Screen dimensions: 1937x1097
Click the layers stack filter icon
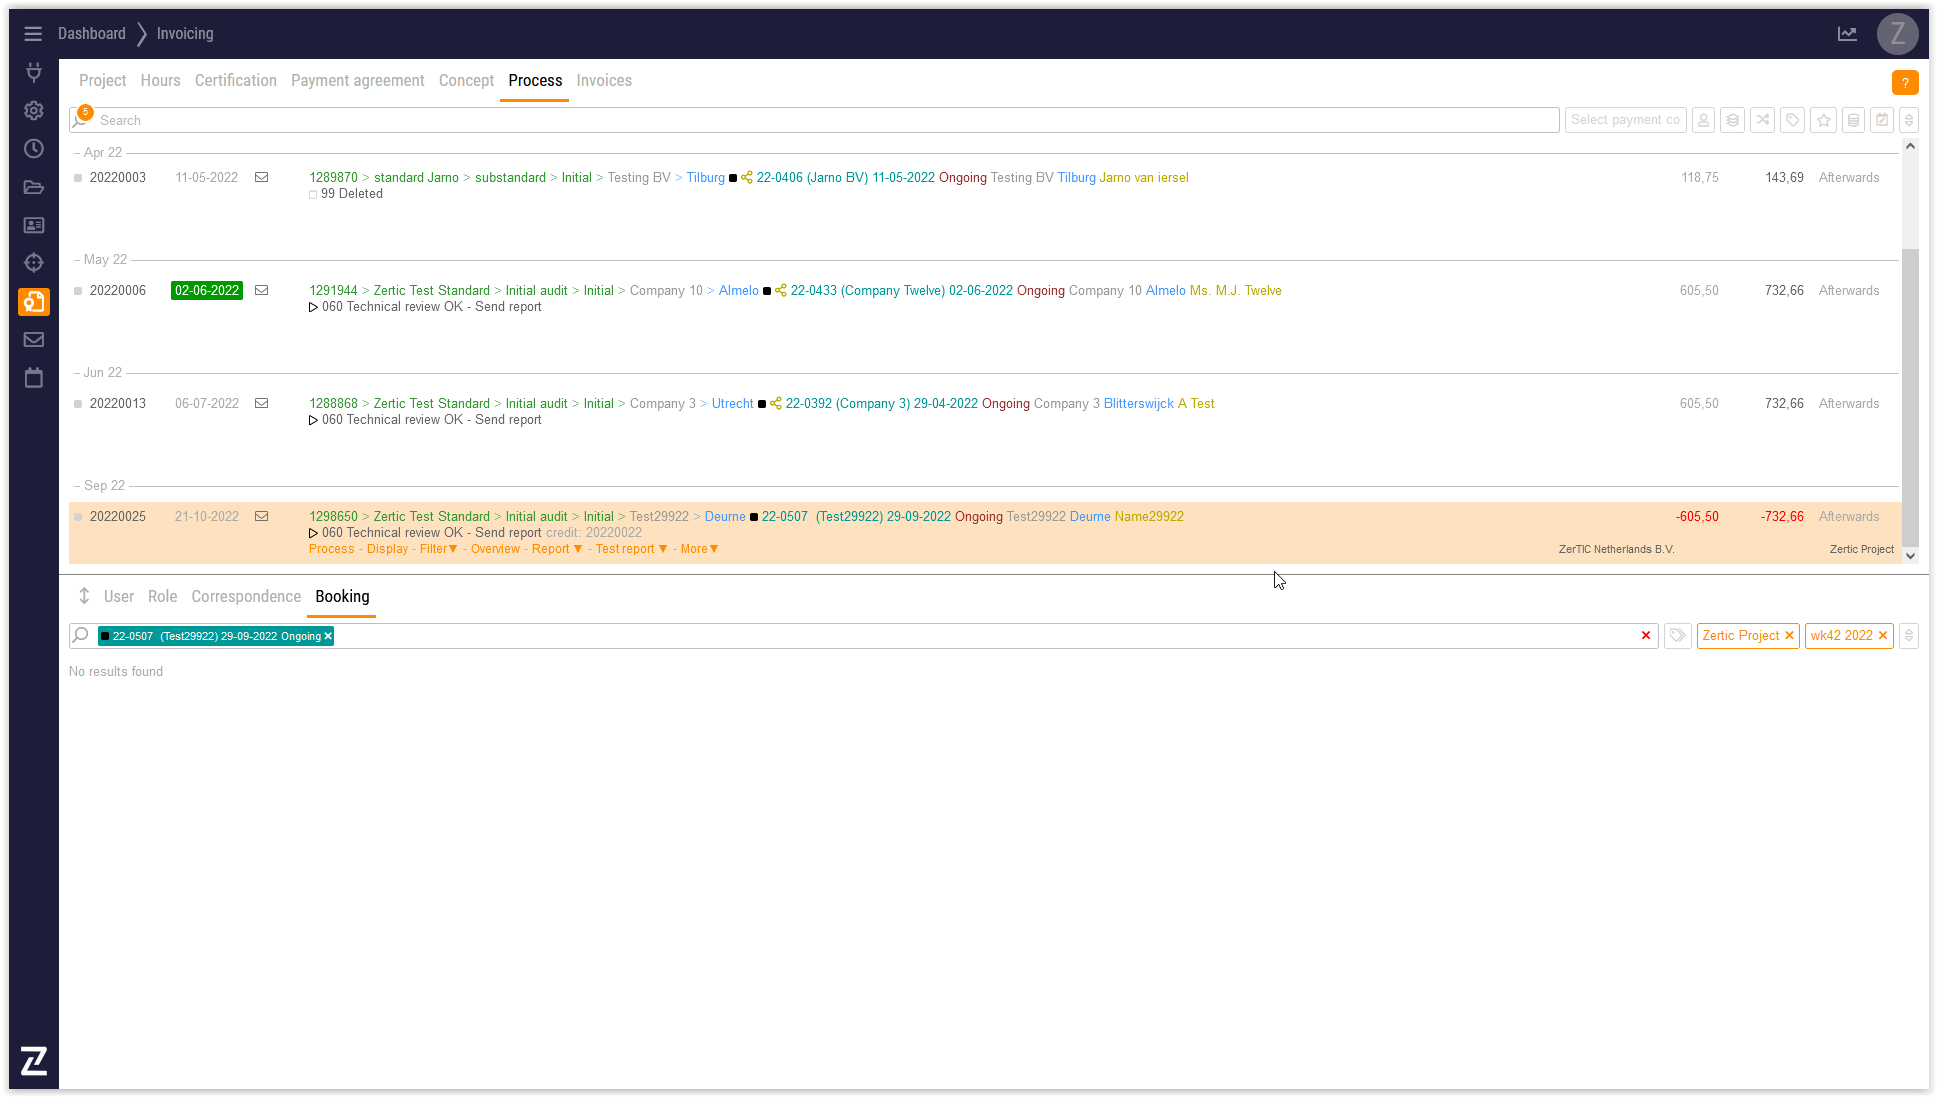1733,120
